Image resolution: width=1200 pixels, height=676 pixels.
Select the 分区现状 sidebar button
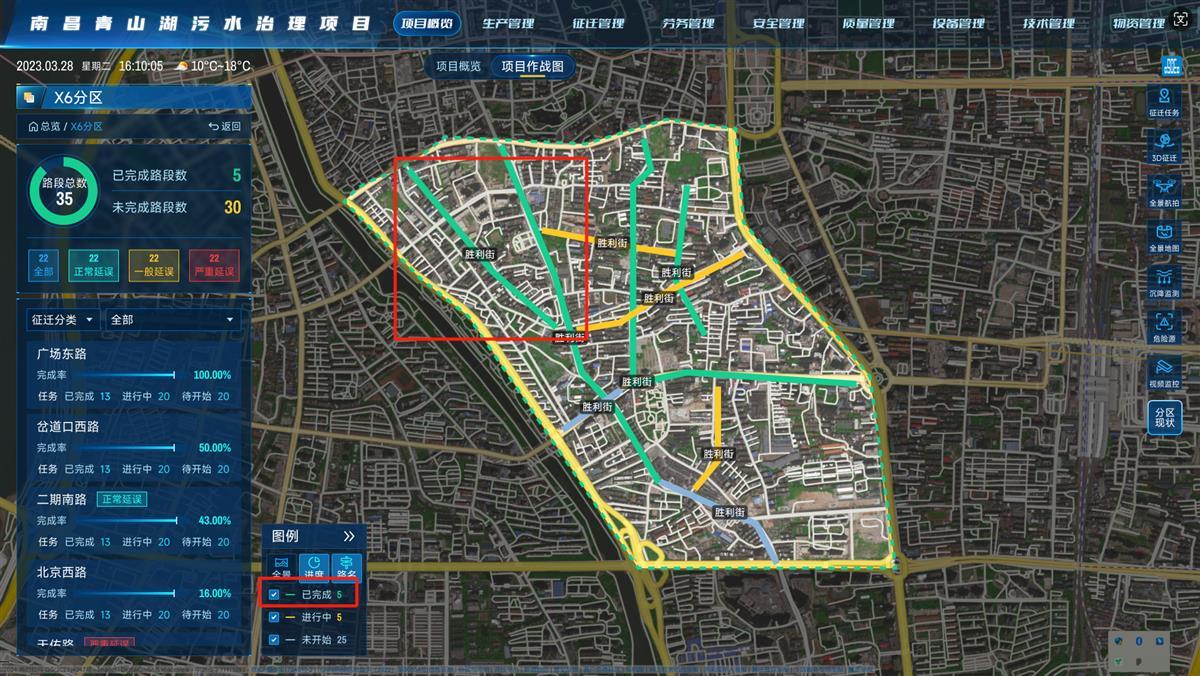pos(1165,418)
